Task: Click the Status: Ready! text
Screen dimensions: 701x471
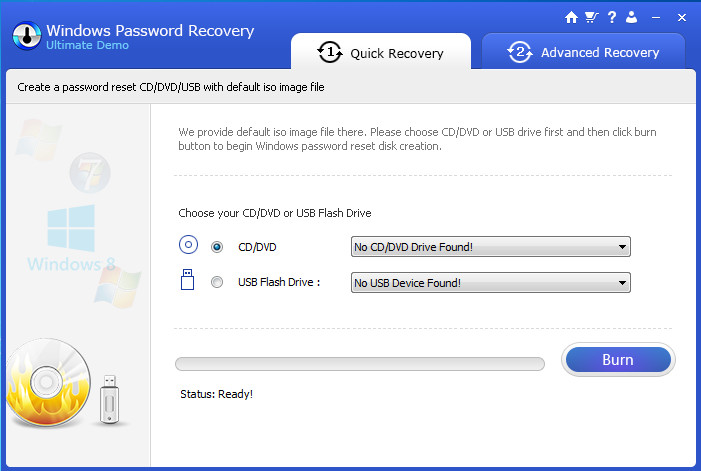Action: [216, 394]
